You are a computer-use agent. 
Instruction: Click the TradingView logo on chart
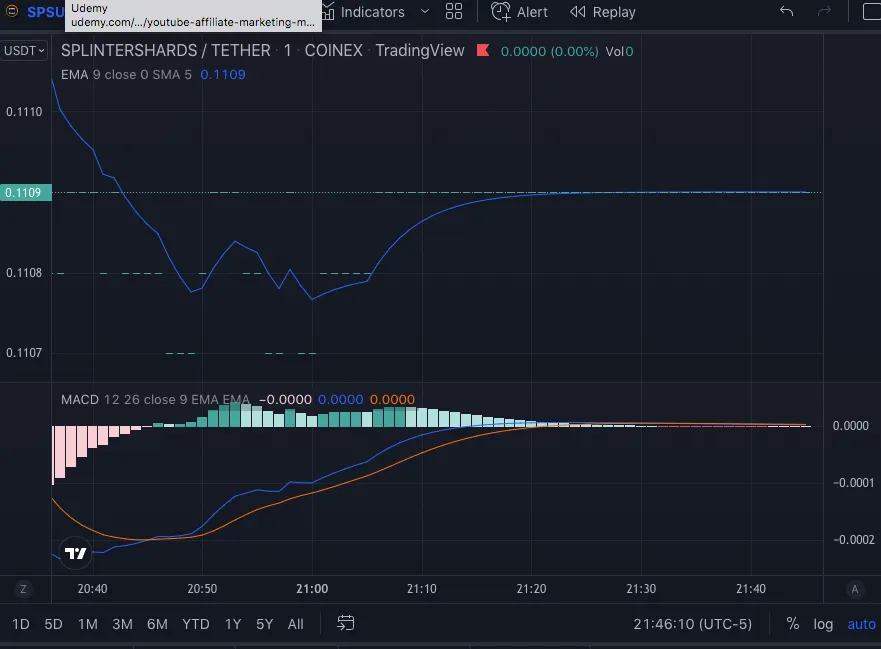[x=75, y=553]
